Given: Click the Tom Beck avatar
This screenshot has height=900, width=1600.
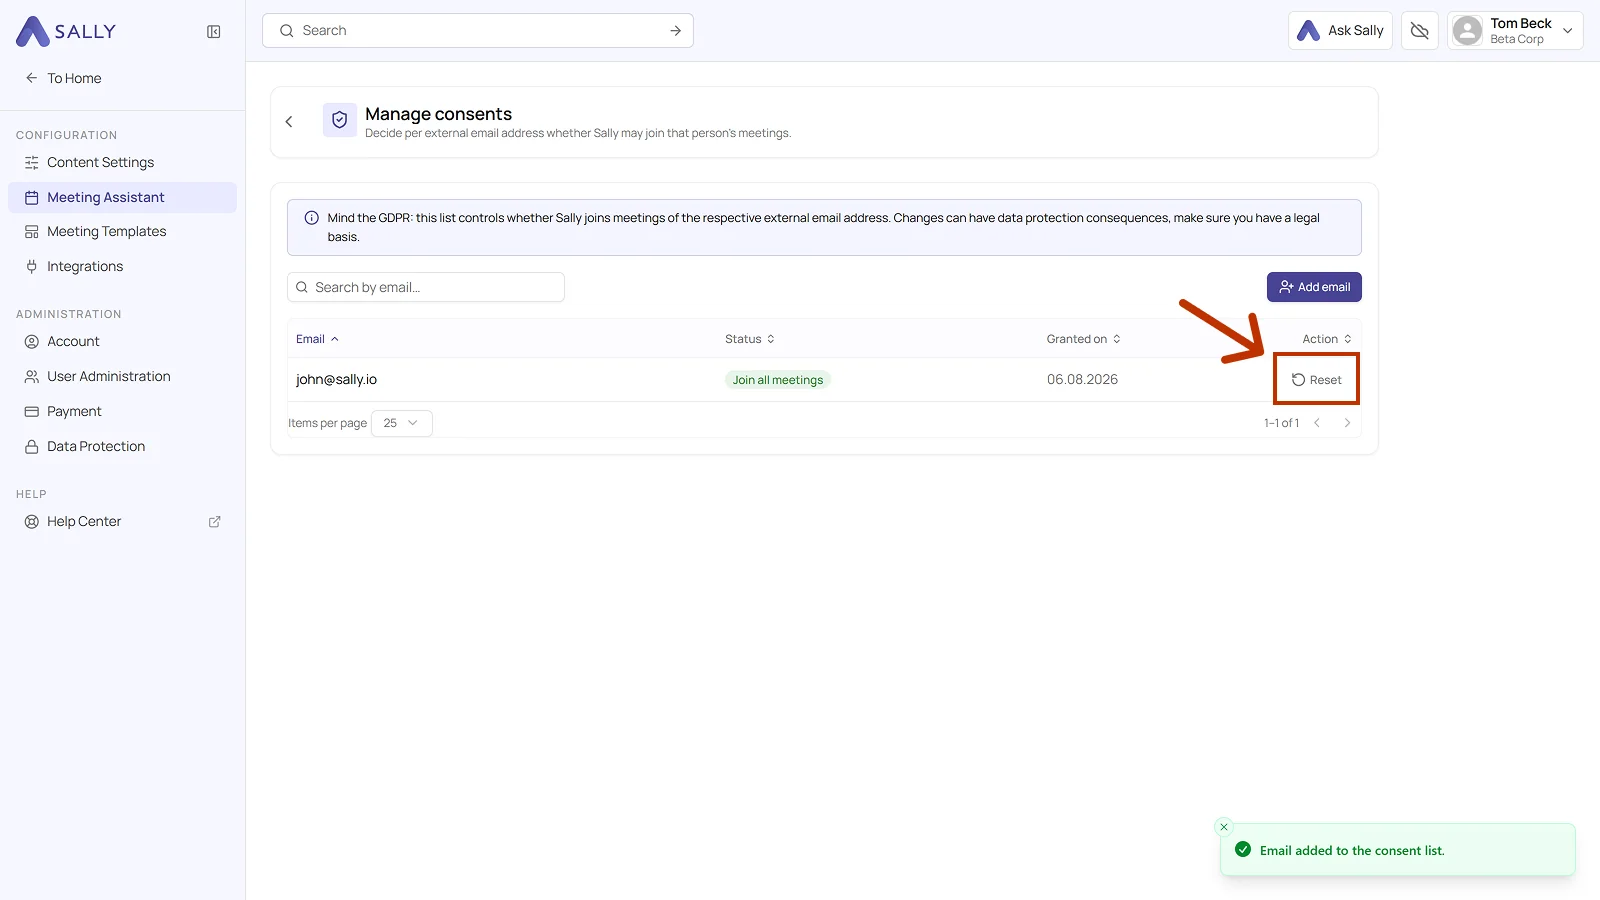Looking at the screenshot, I should tap(1467, 31).
